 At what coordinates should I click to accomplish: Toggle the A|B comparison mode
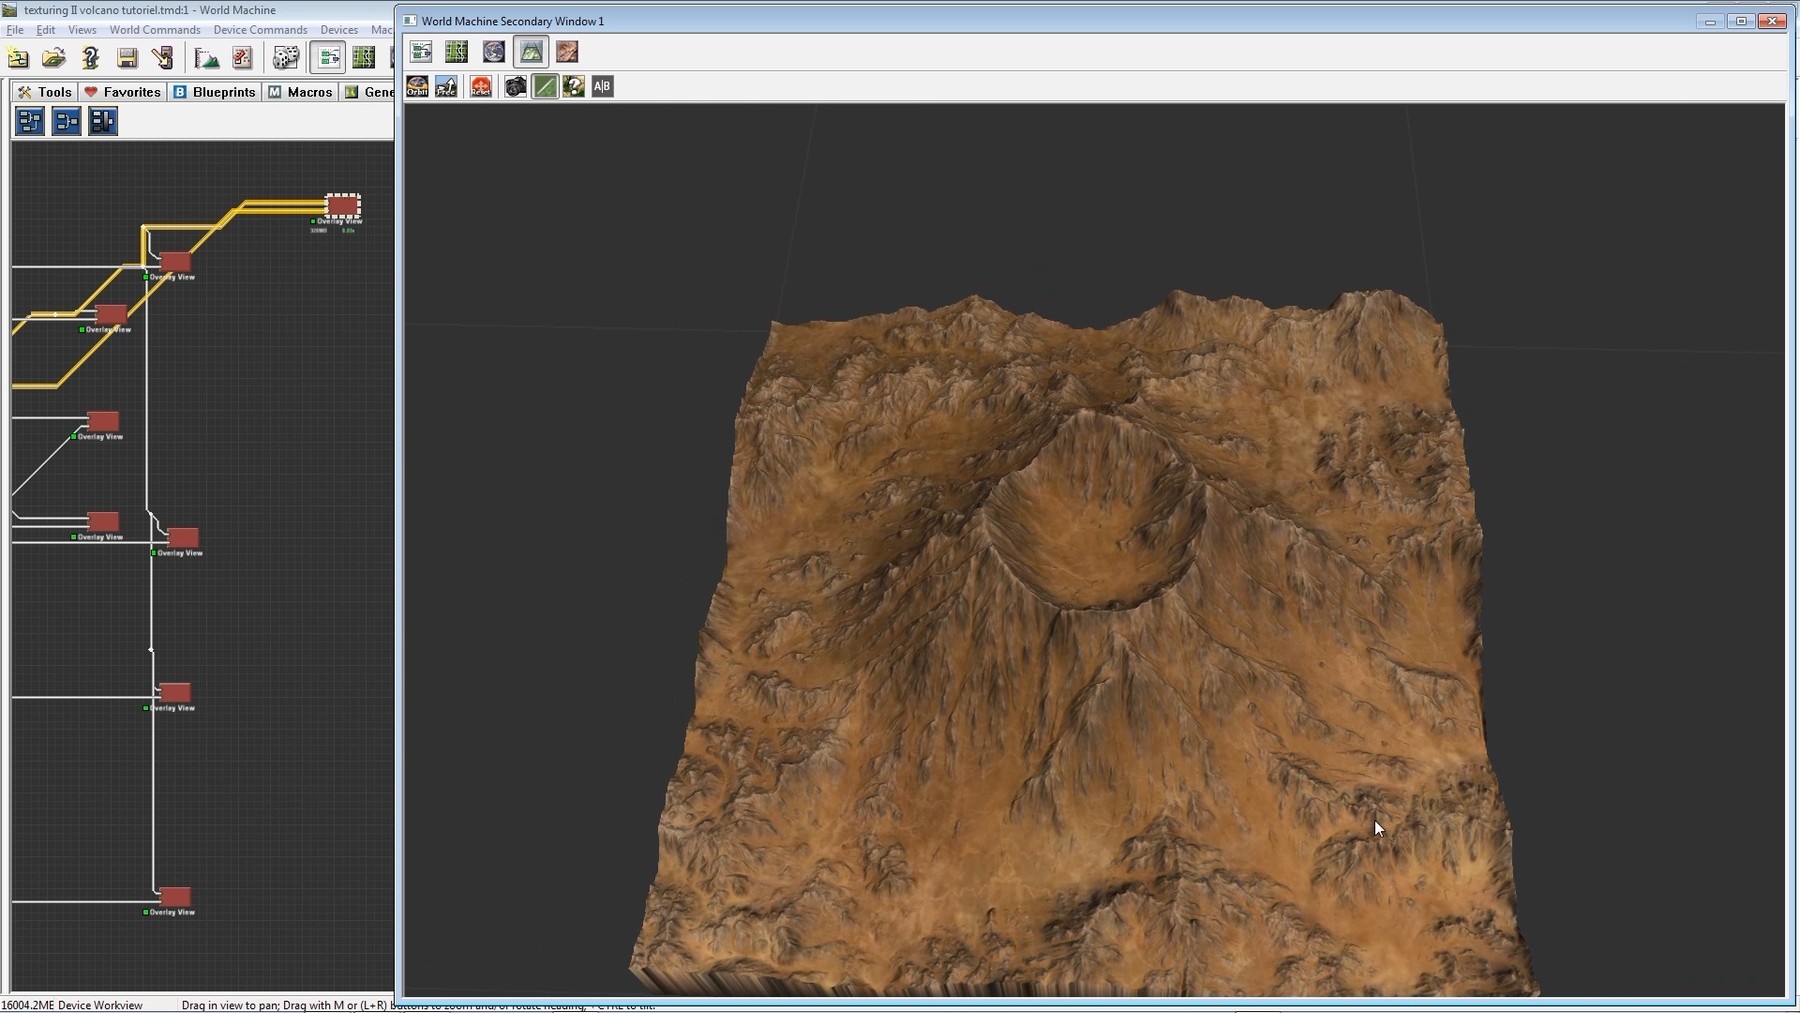click(602, 87)
